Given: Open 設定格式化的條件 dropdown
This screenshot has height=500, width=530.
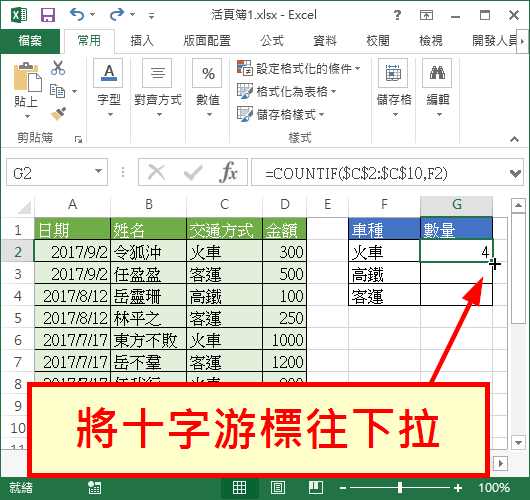Looking at the screenshot, I should [x=299, y=68].
